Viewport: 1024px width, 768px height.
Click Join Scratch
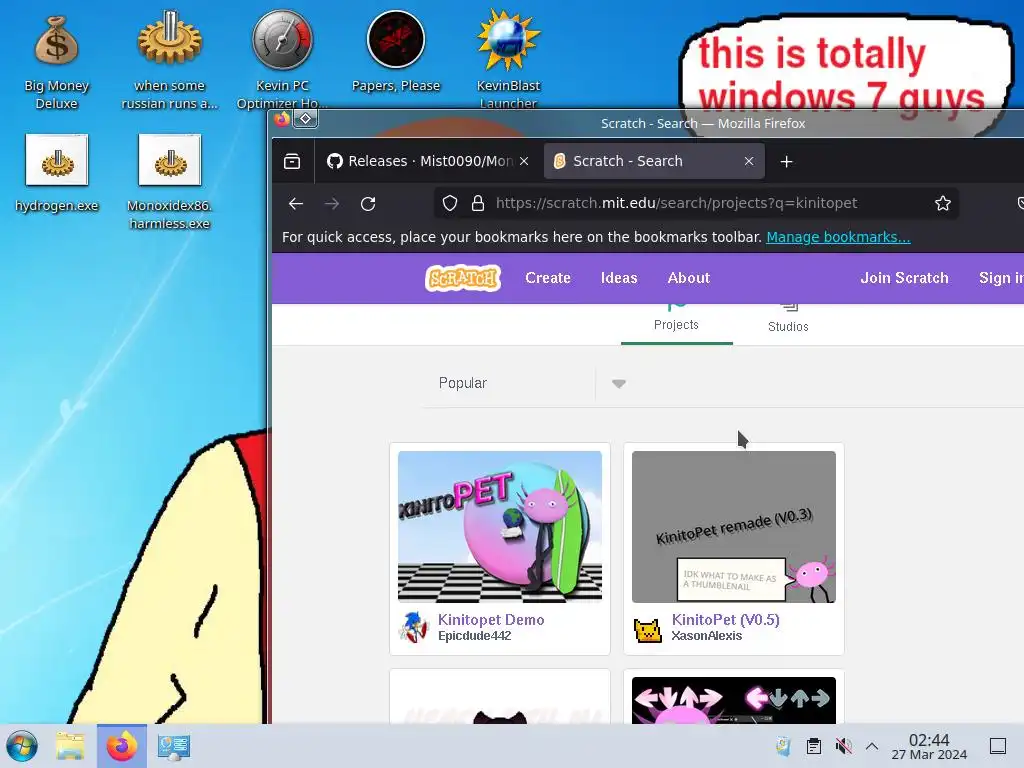[904, 278]
